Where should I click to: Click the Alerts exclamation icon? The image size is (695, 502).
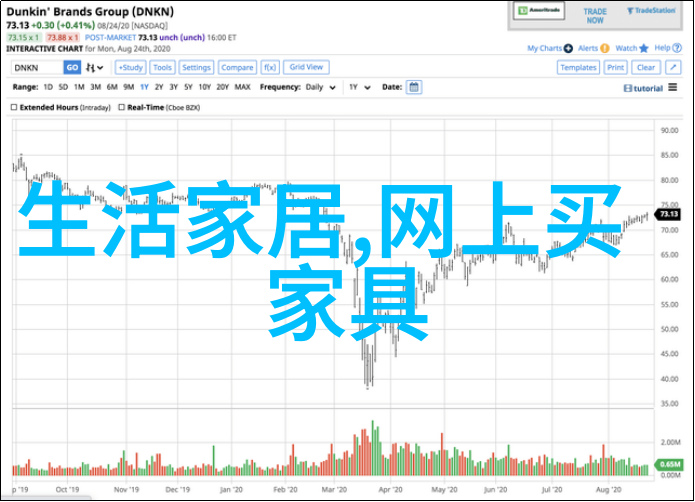click(605, 48)
